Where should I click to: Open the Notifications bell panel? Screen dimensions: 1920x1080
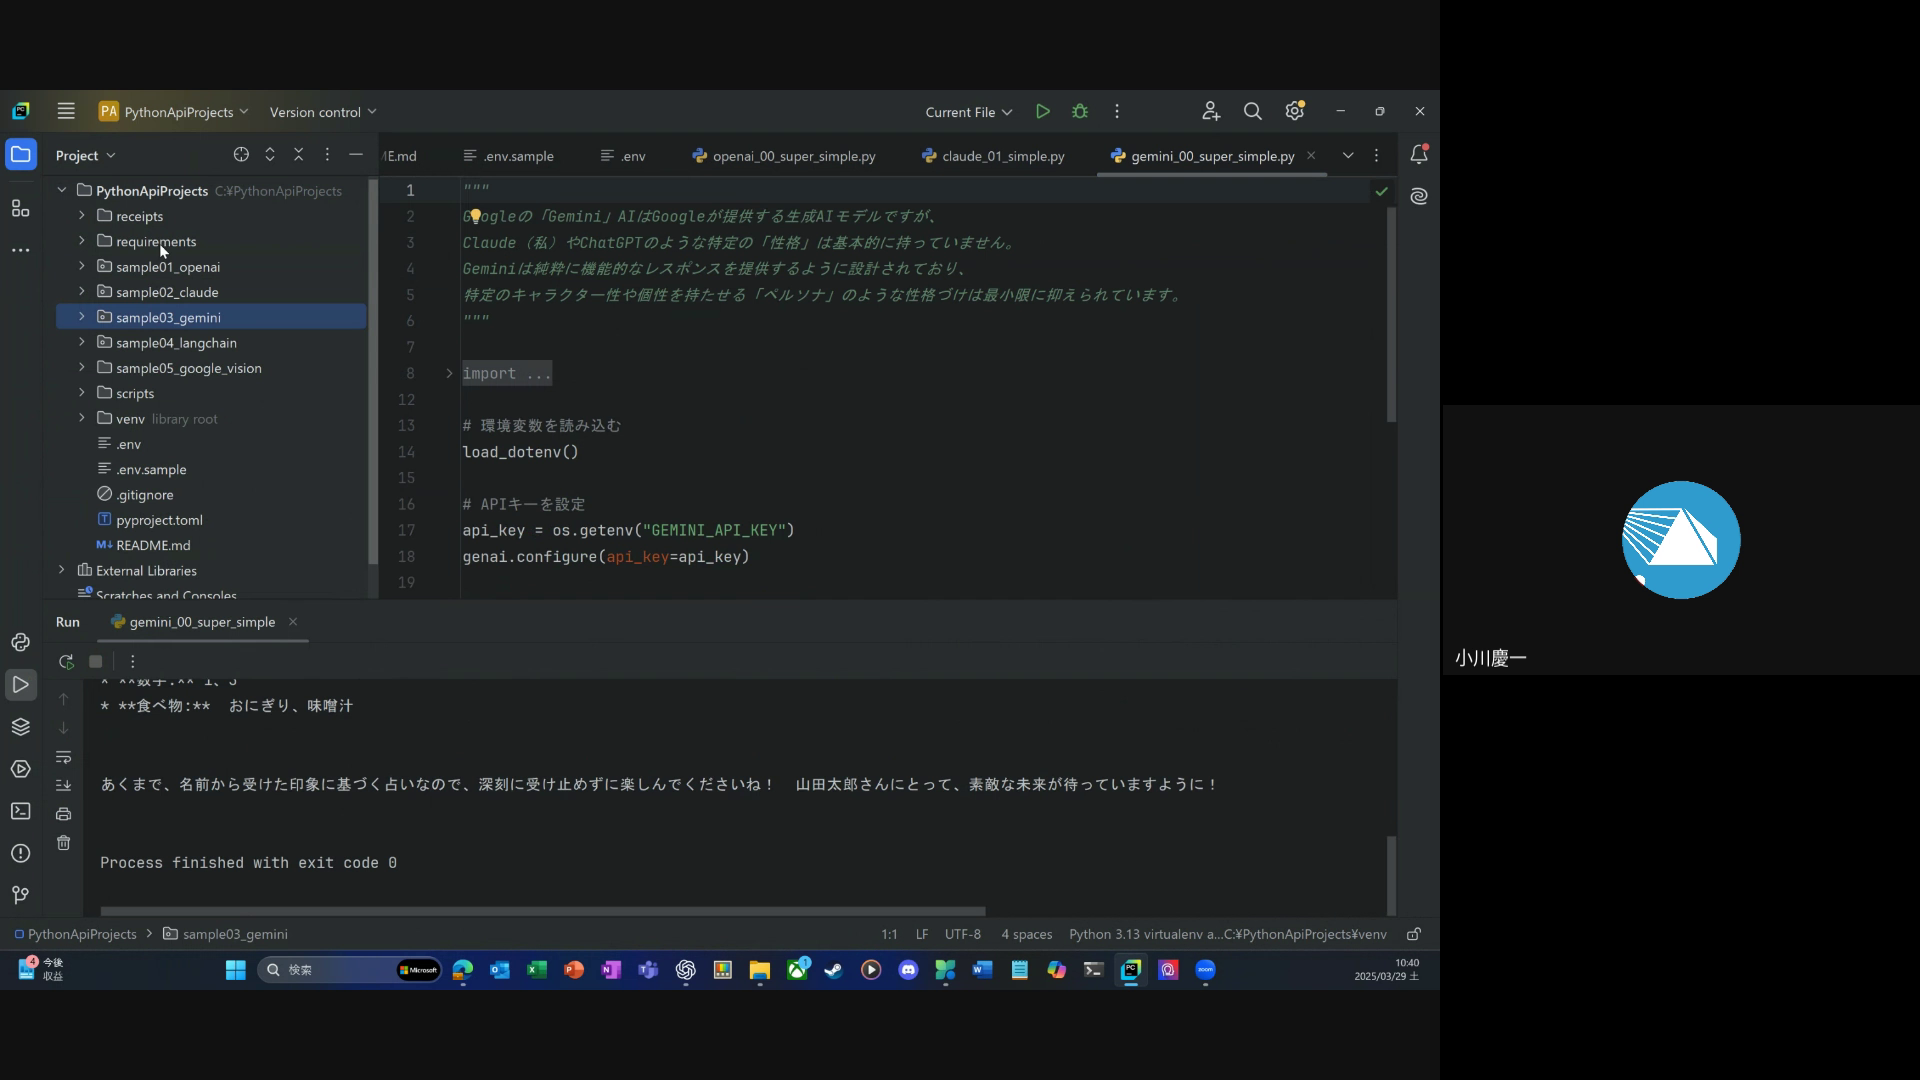1418,155
